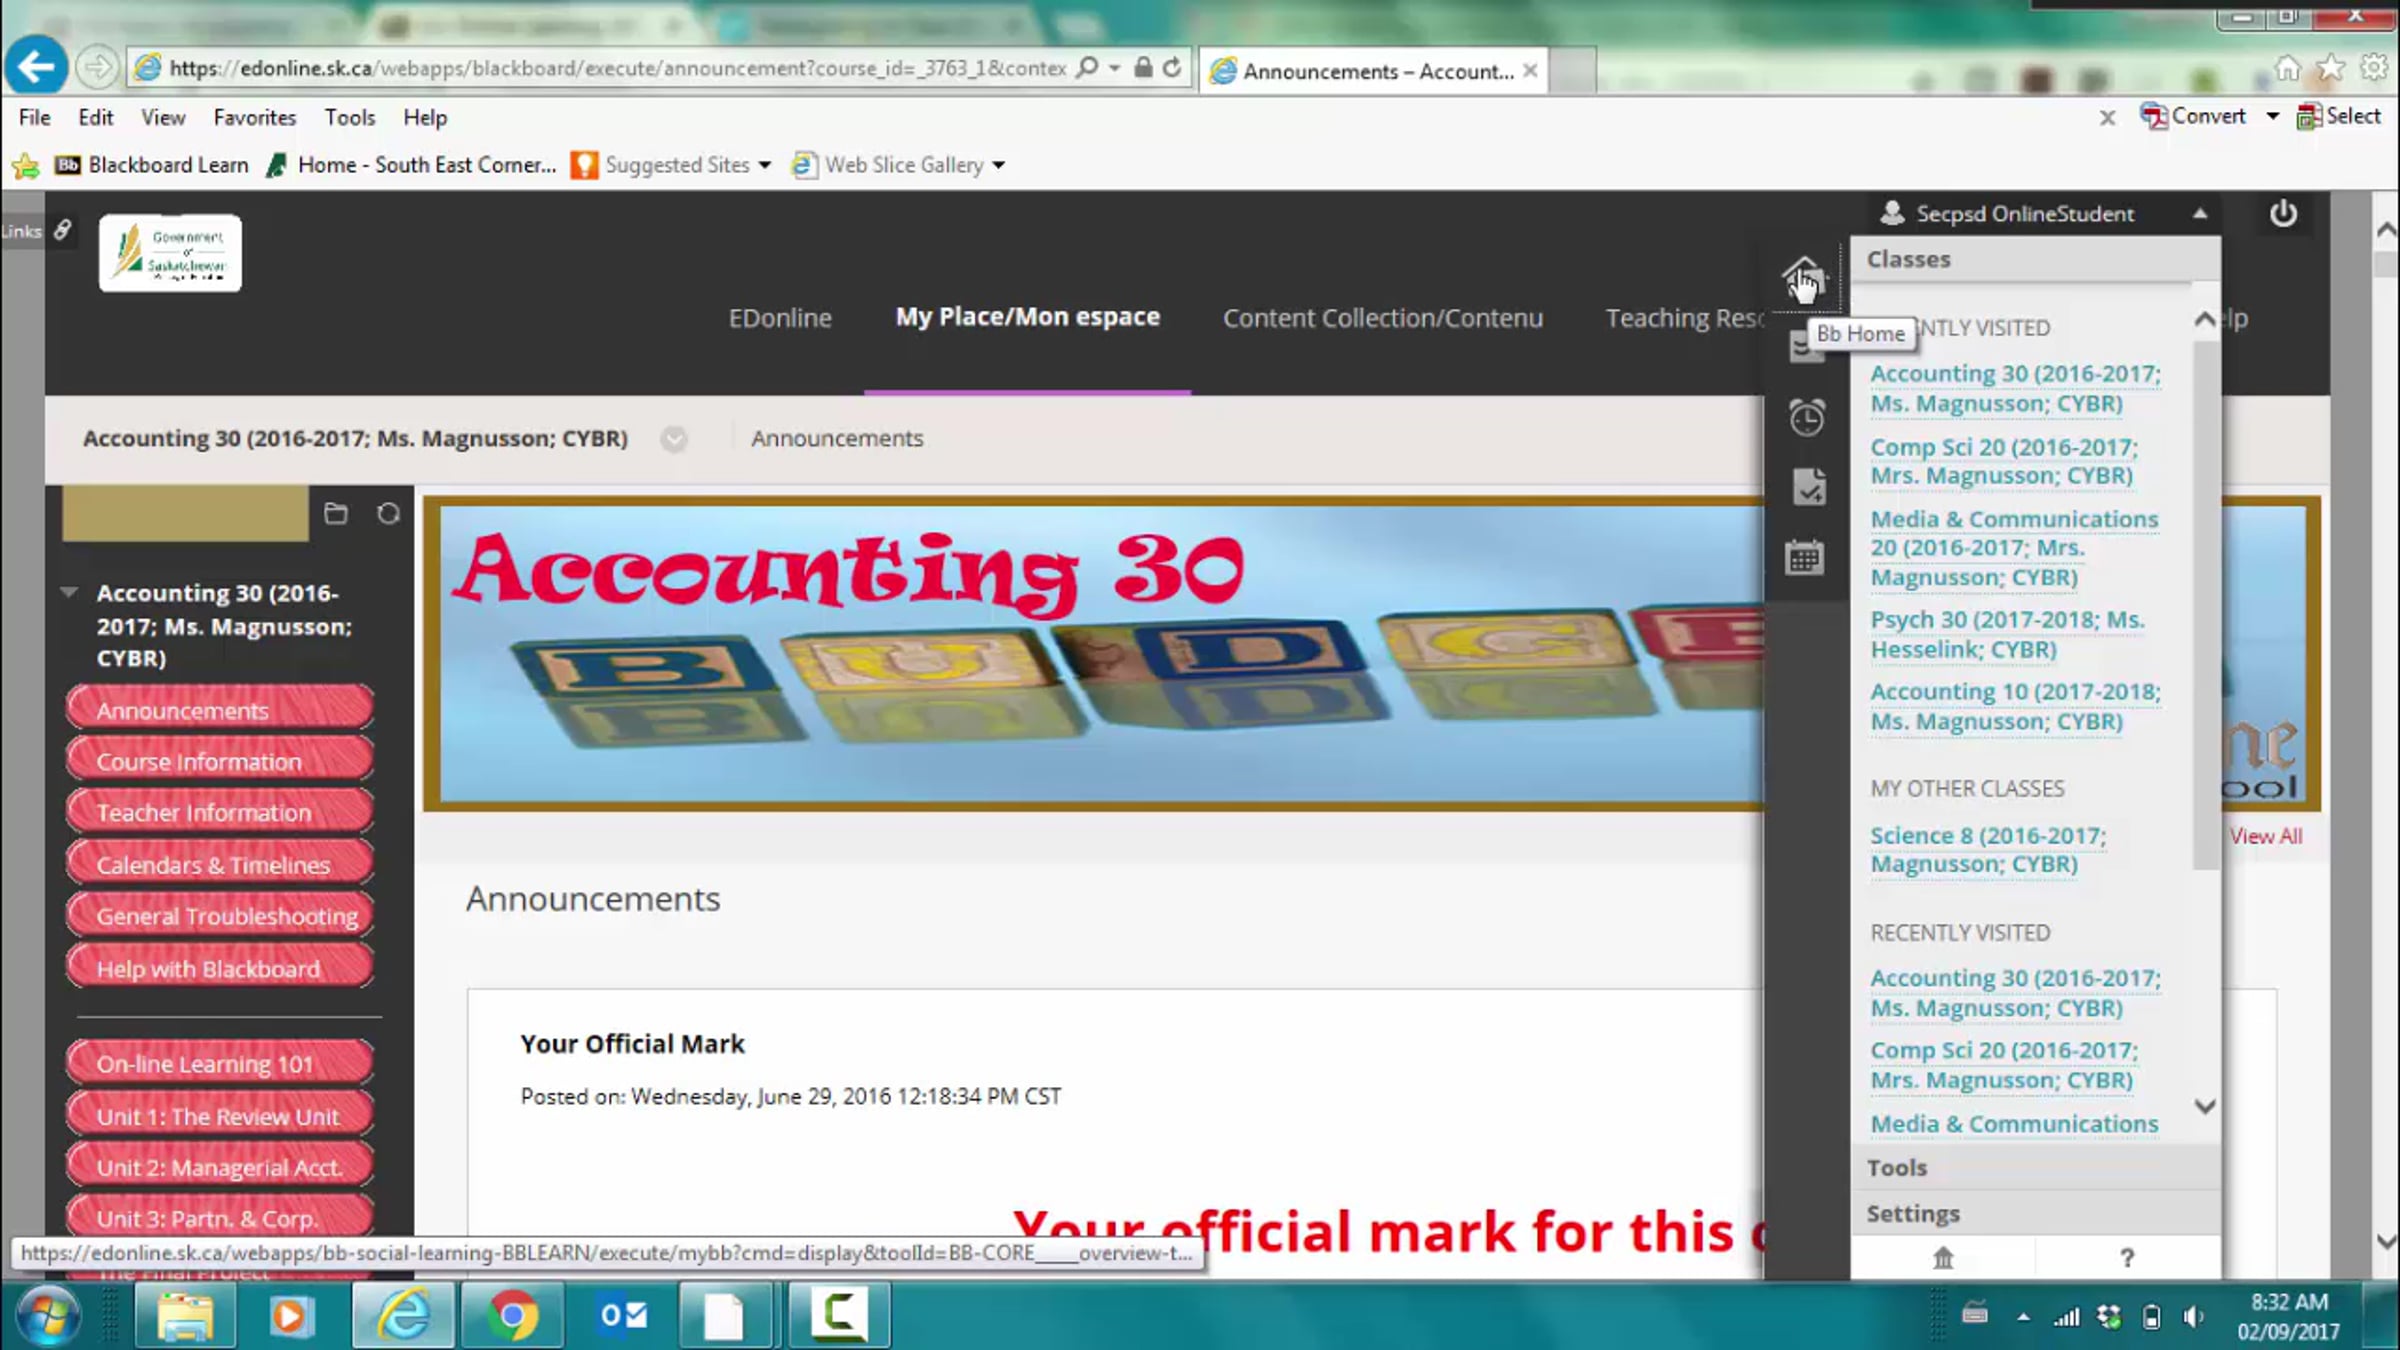Open the Updates alarm clock icon

(1806, 417)
